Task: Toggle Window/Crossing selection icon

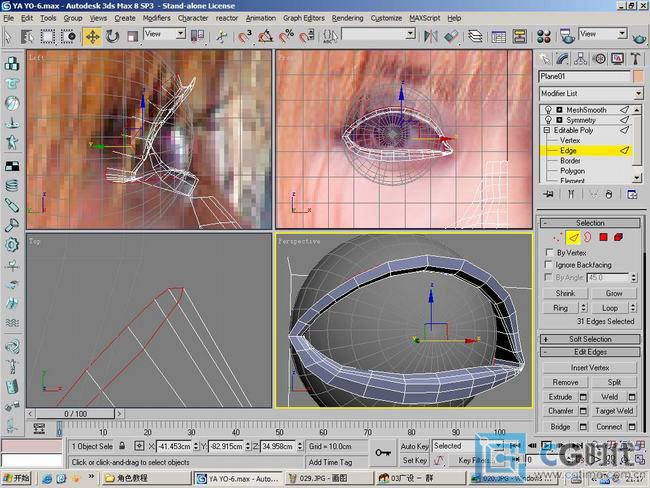Action: click(x=69, y=37)
